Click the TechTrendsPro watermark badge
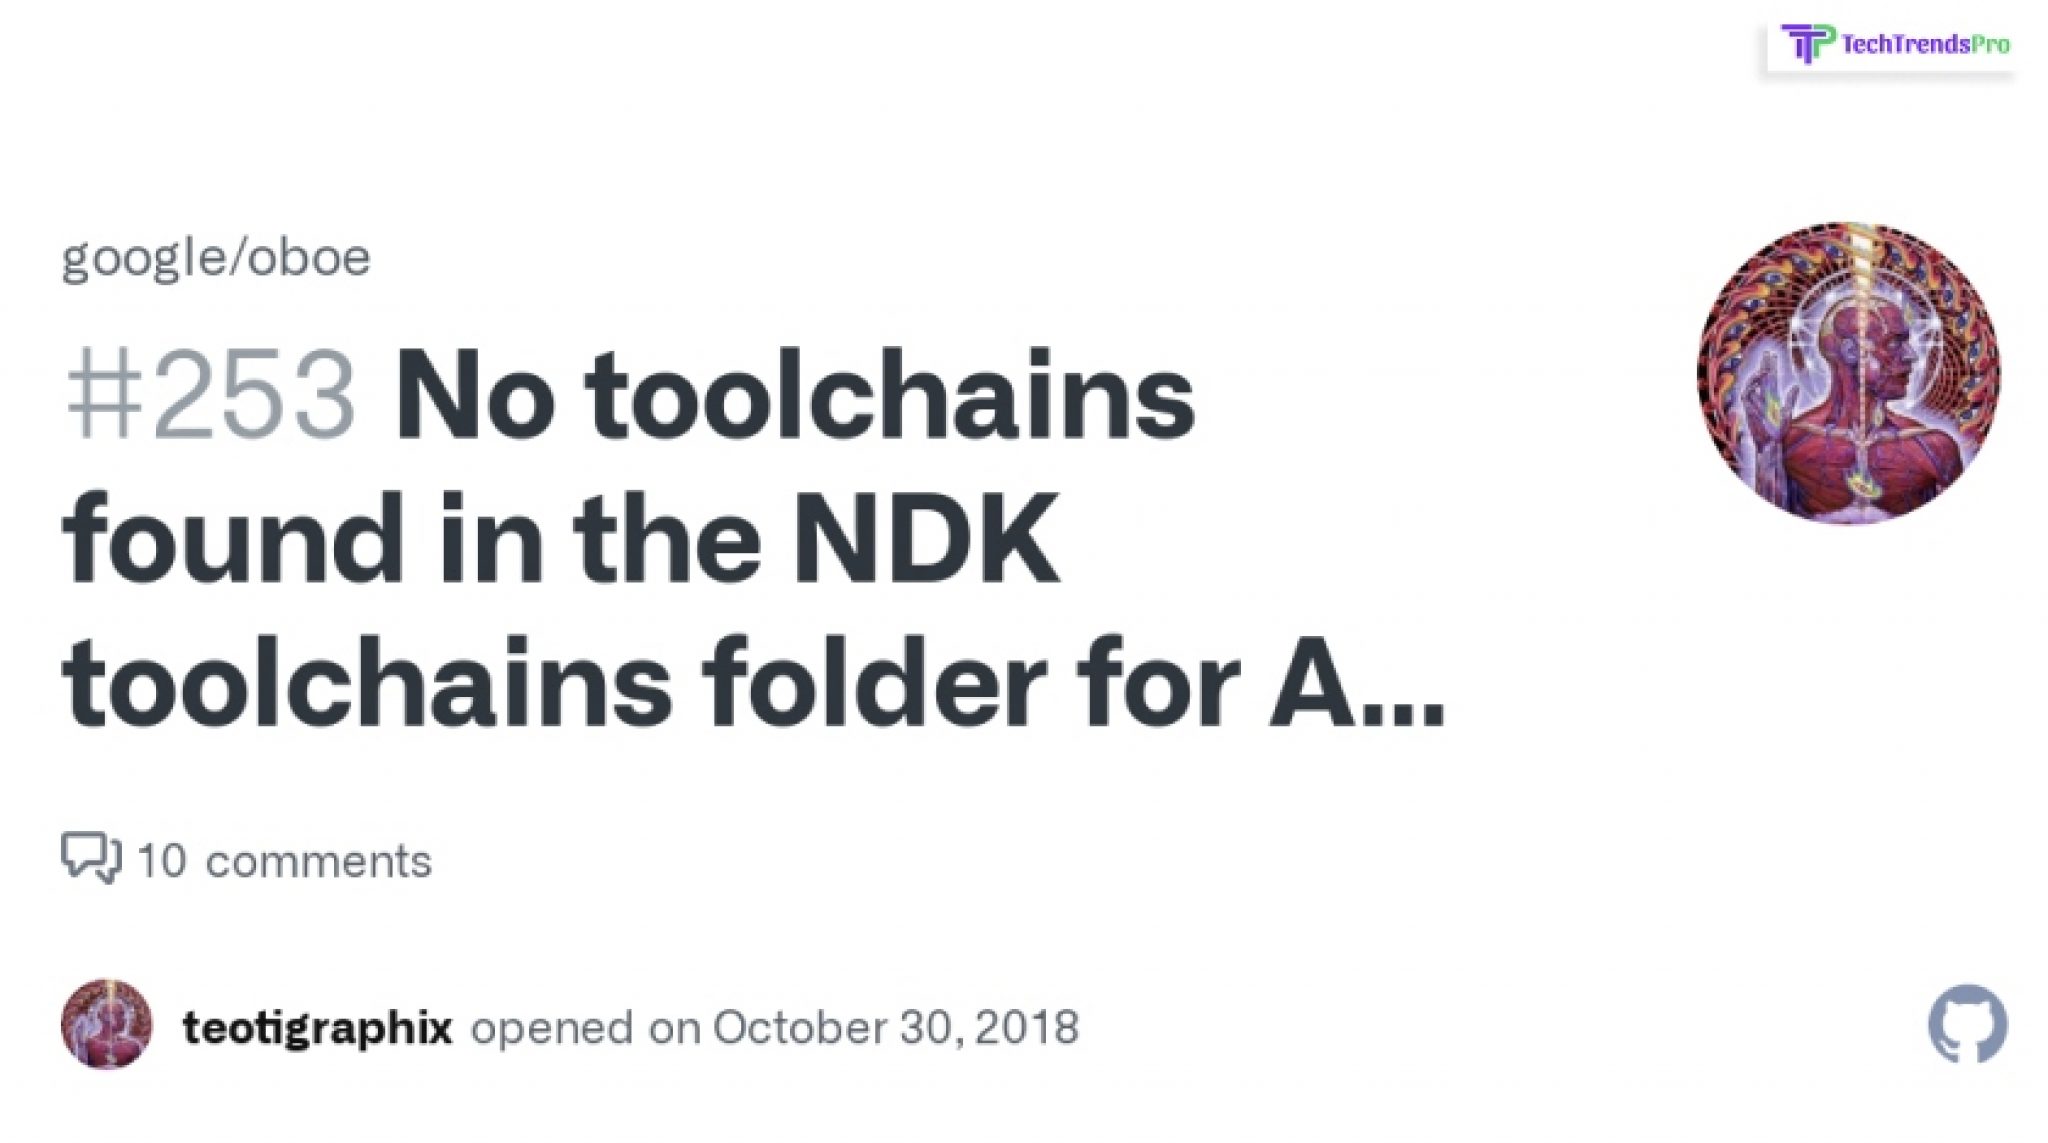 click(x=1890, y=45)
